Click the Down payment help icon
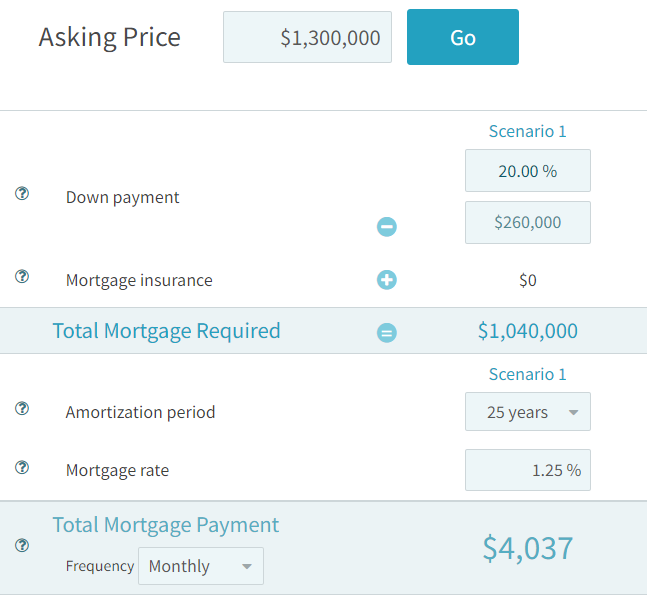The height and width of the screenshot is (595, 647). [22, 193]
